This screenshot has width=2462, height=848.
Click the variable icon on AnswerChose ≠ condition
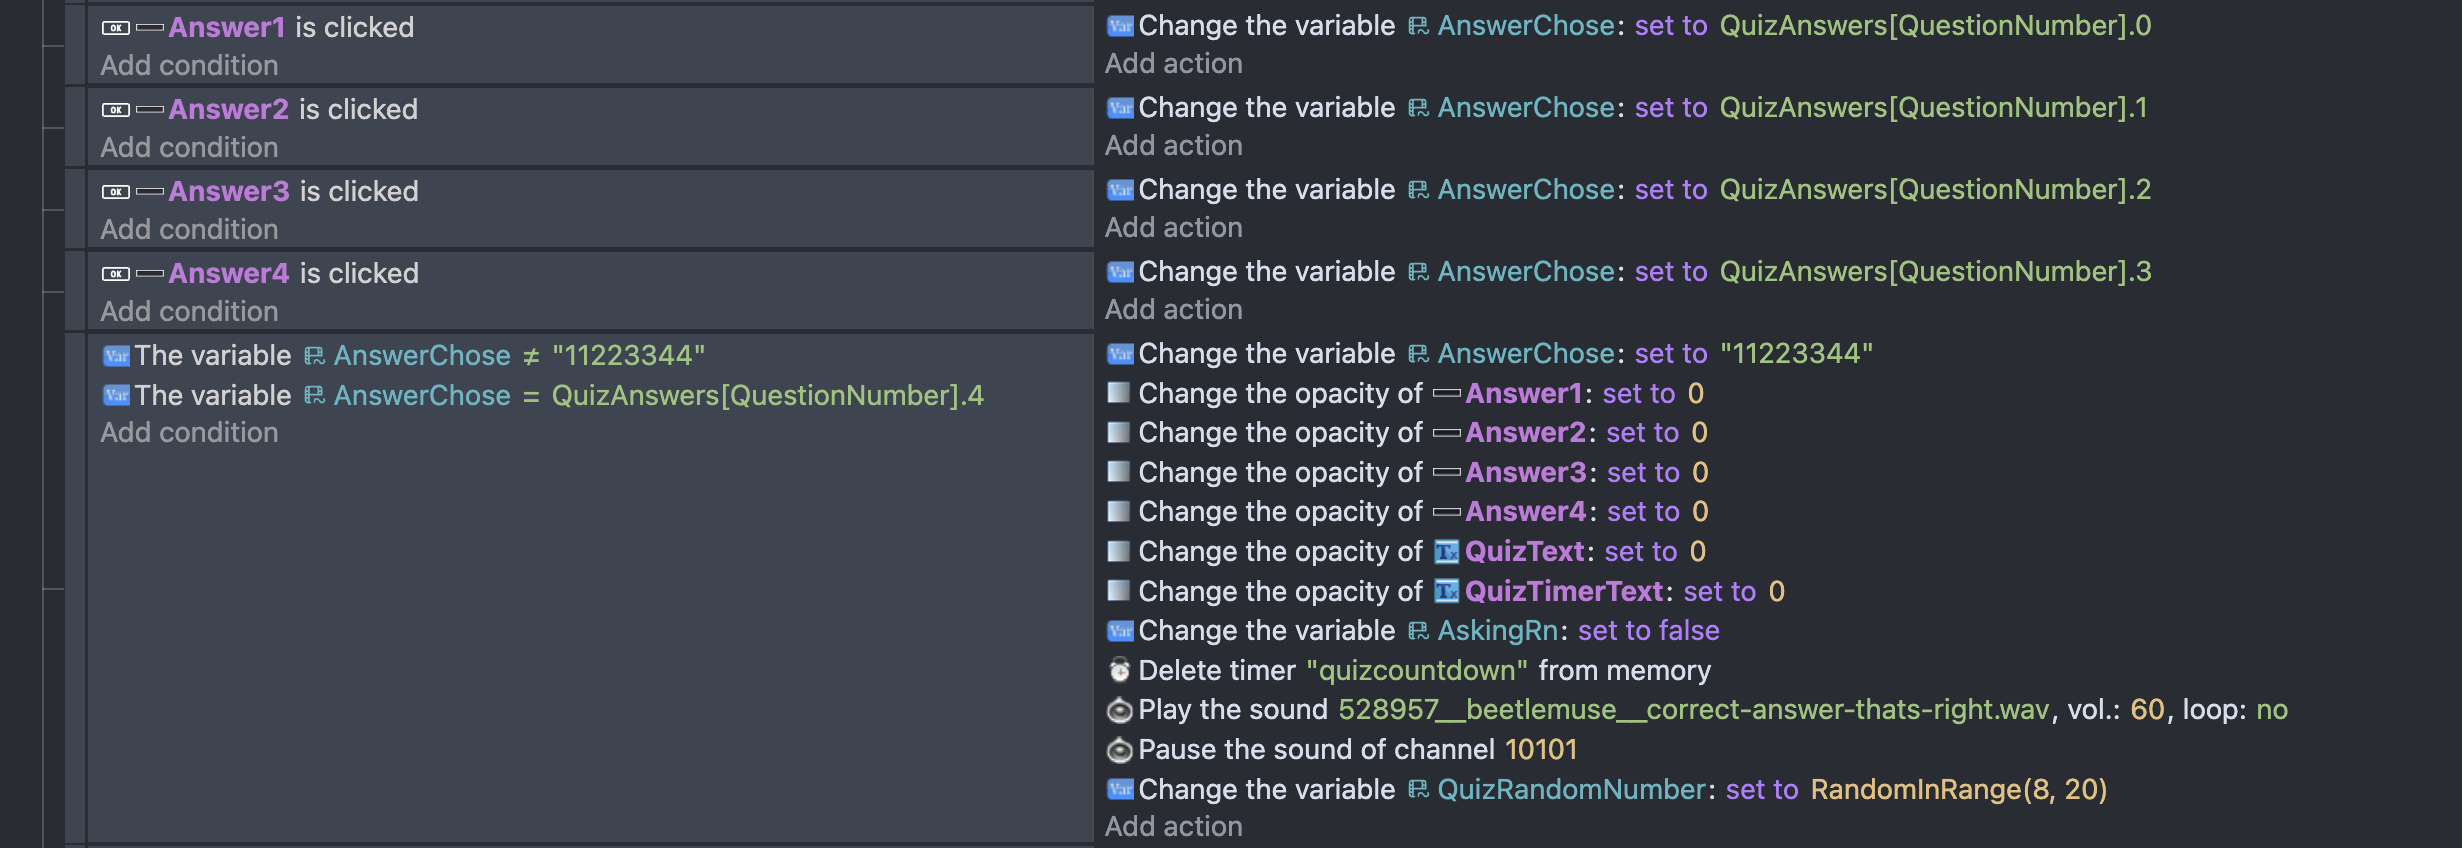click(x=116, y=356)
